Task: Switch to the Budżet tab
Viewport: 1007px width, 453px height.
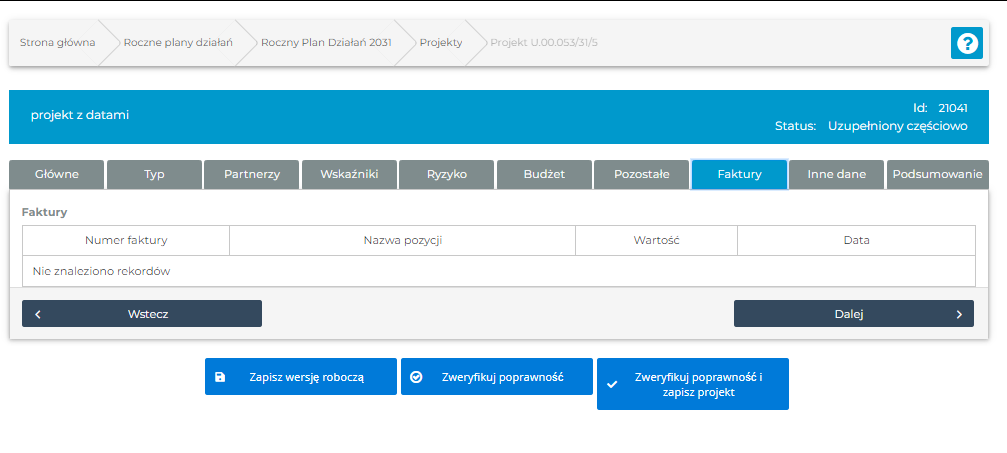Action: pos(544,174)
